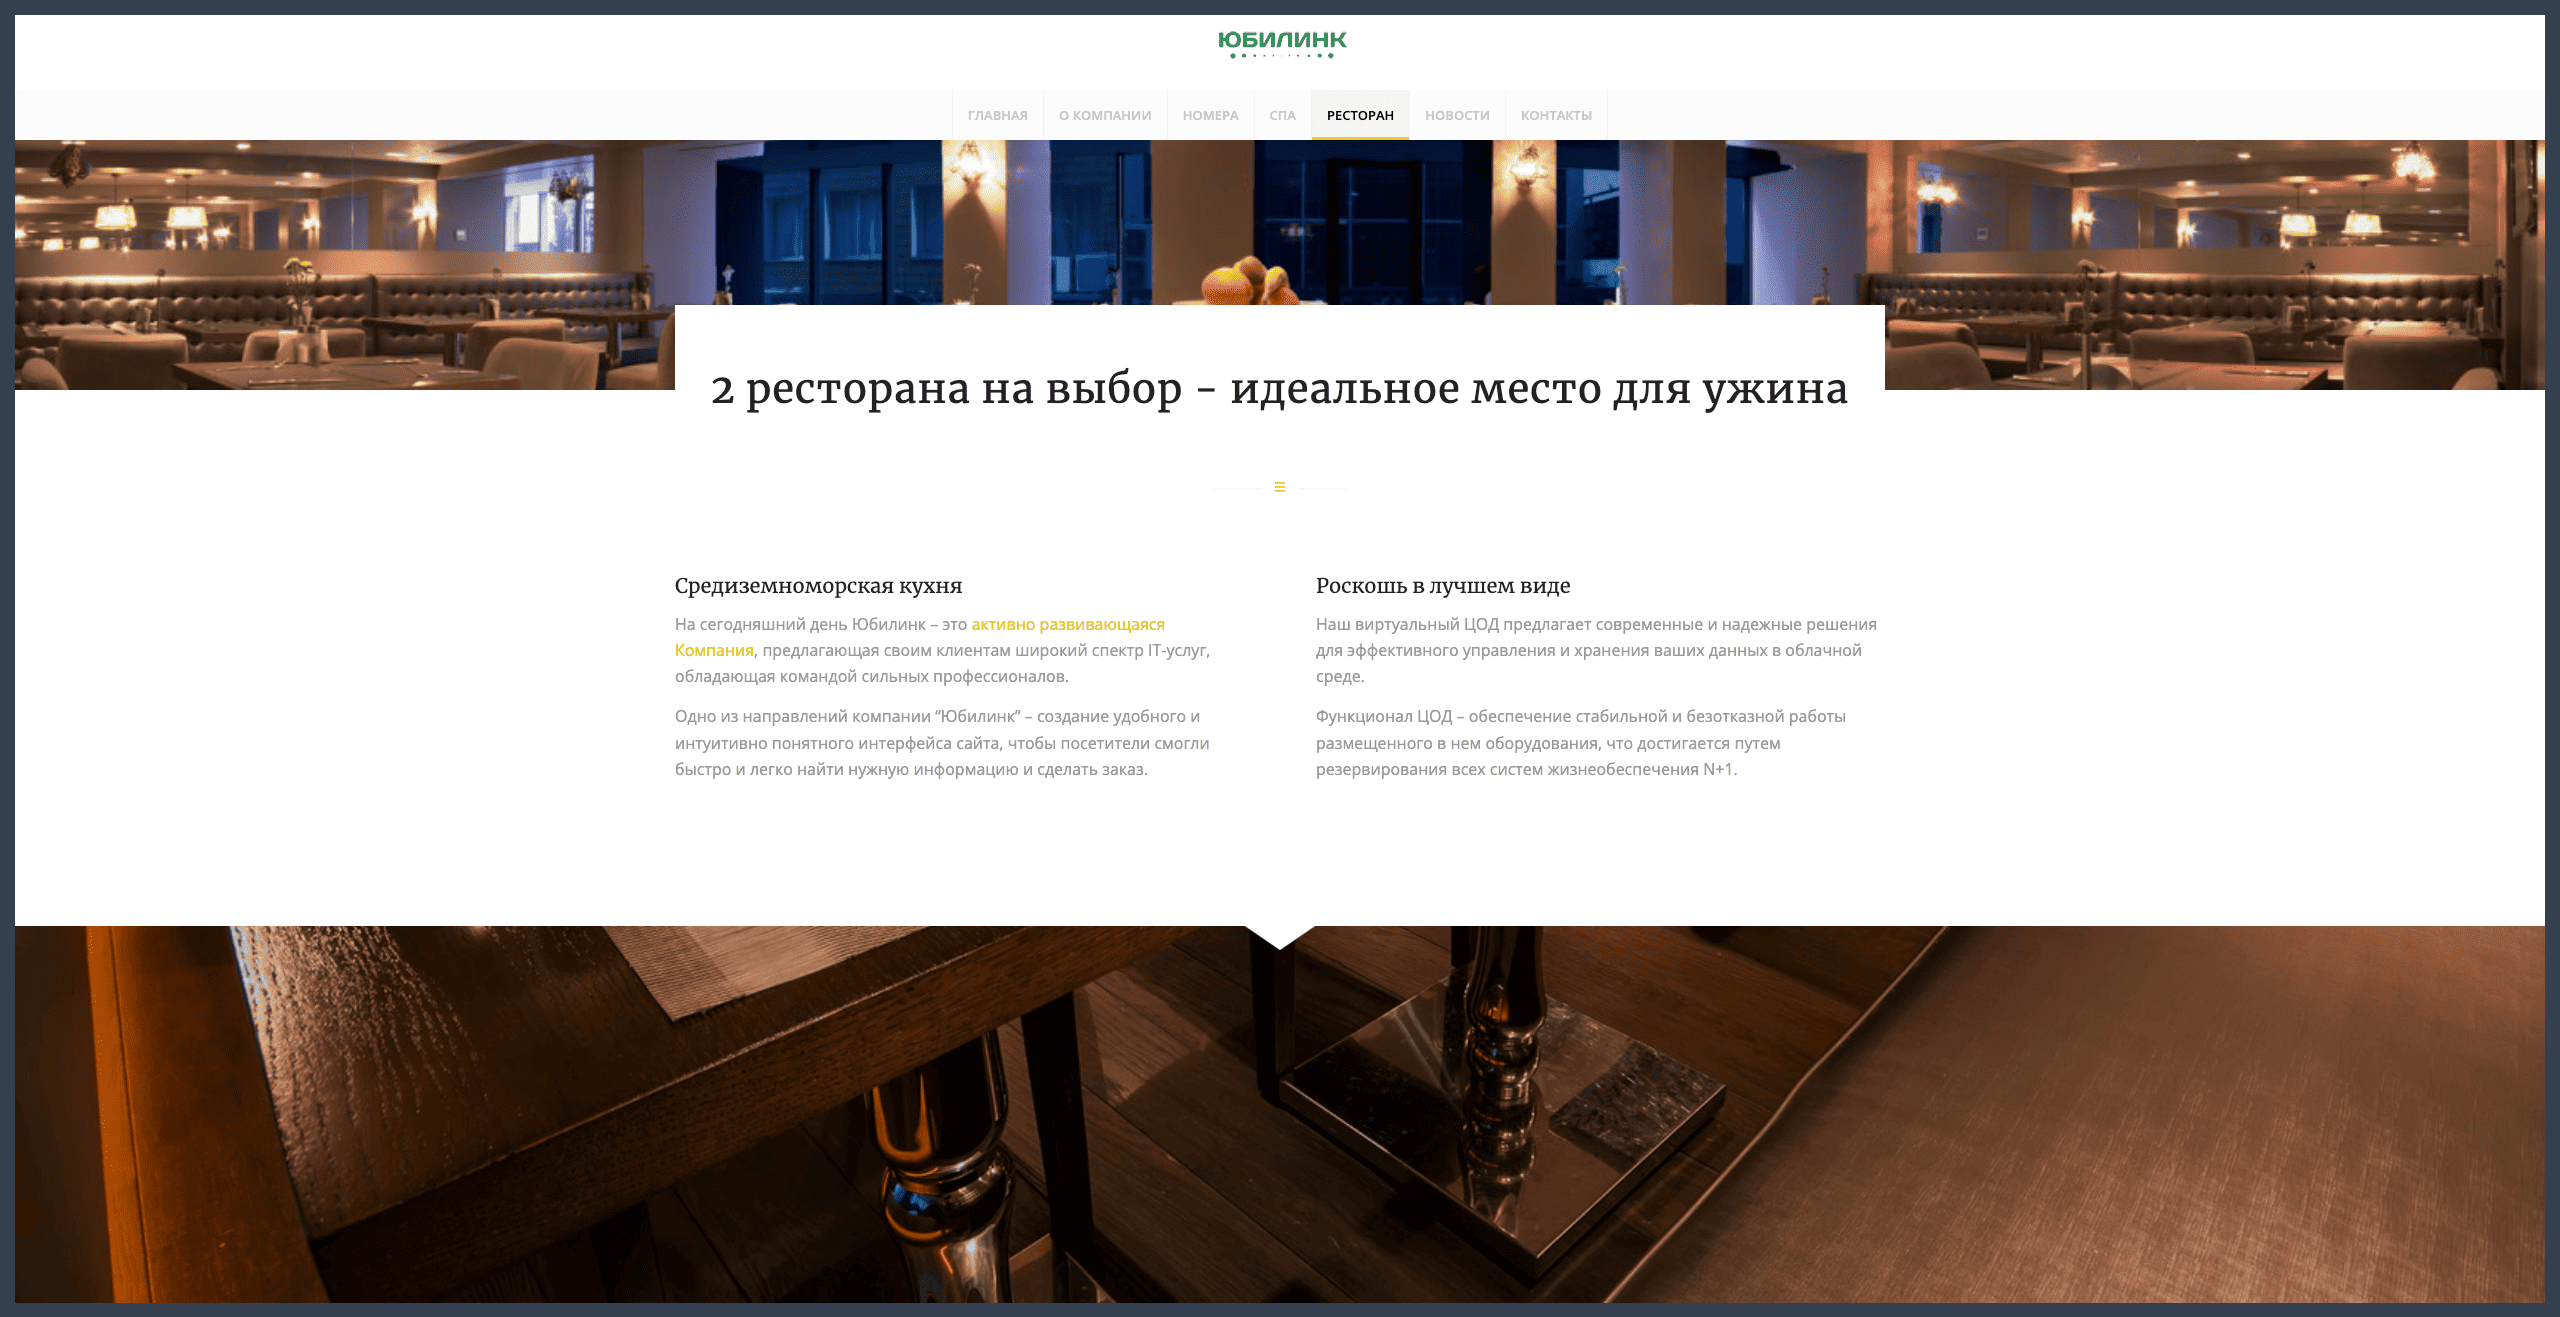Click the 'Средиземноморская кухня' heading
The image size is (2560, 1317).
818,585
